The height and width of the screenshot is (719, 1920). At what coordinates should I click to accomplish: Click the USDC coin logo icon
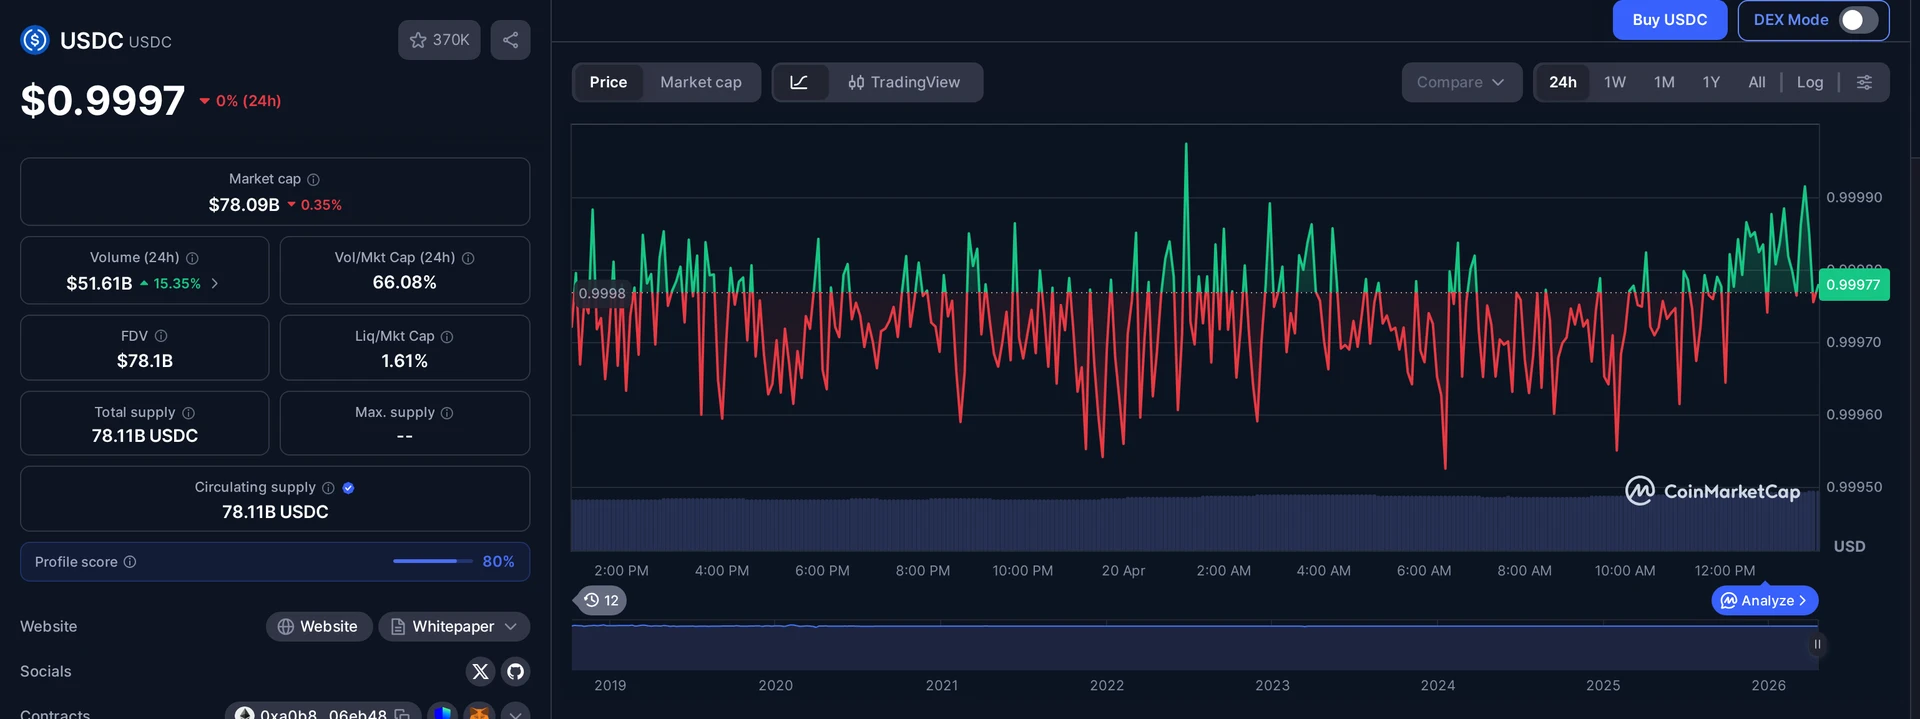(x=35, y=40)
